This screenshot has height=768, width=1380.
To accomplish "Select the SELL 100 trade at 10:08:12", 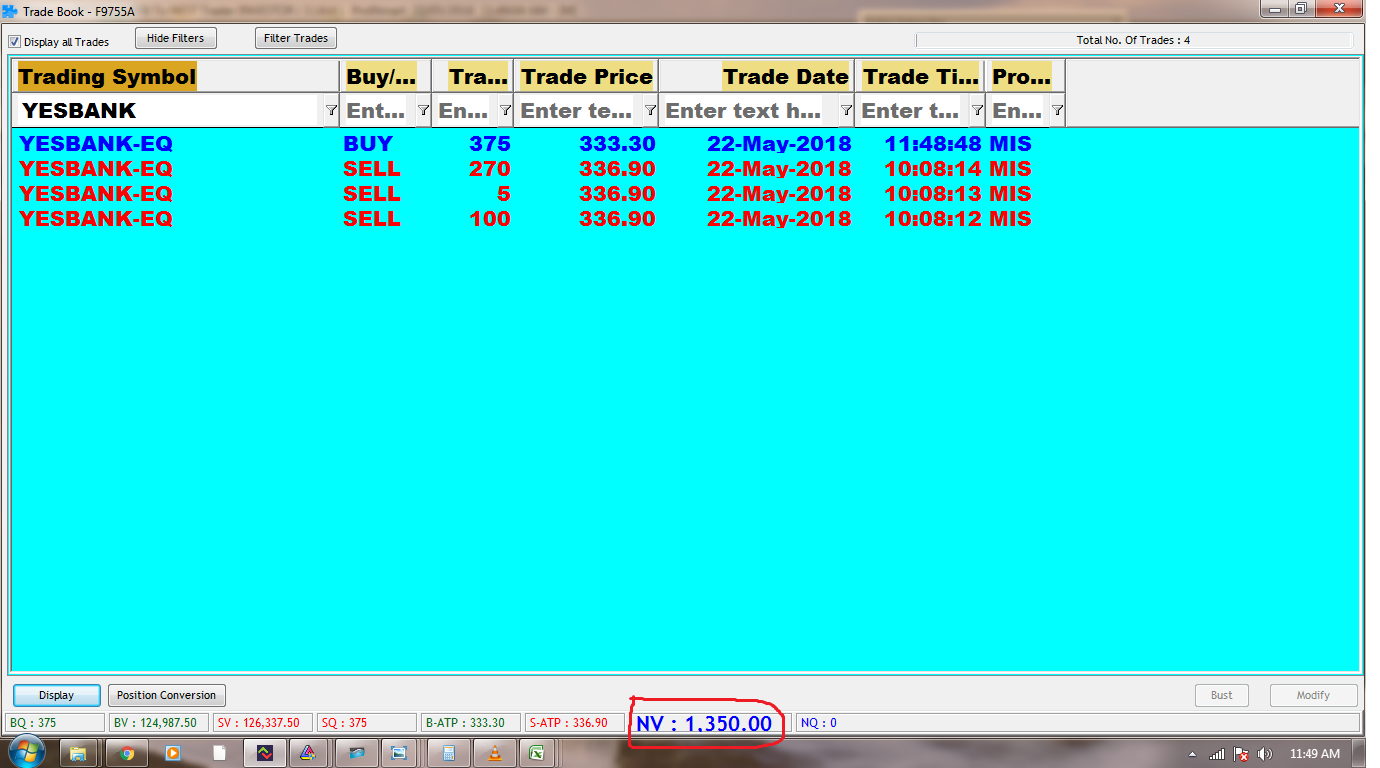I will click(x=685, y=219).
